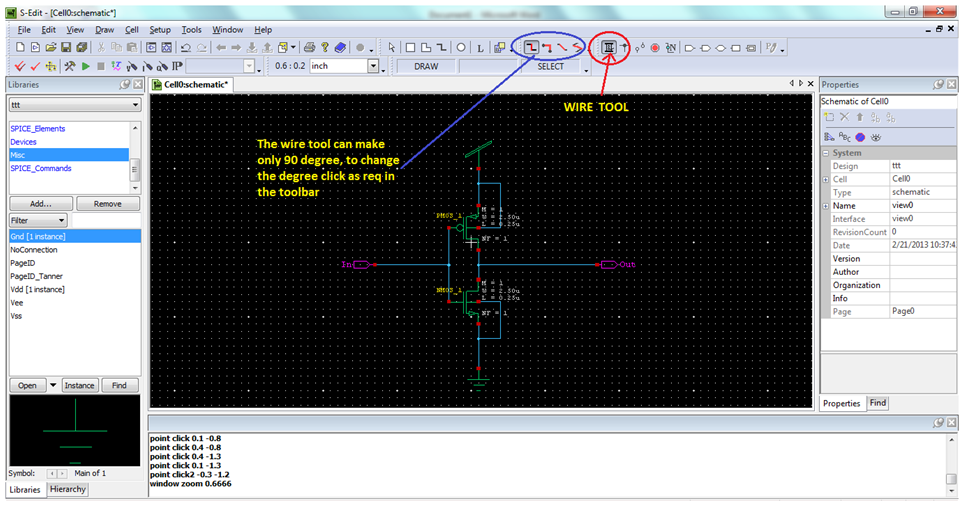Click the red double checkmark design check icon
968x506 pixels.
(x=20, y=66)
